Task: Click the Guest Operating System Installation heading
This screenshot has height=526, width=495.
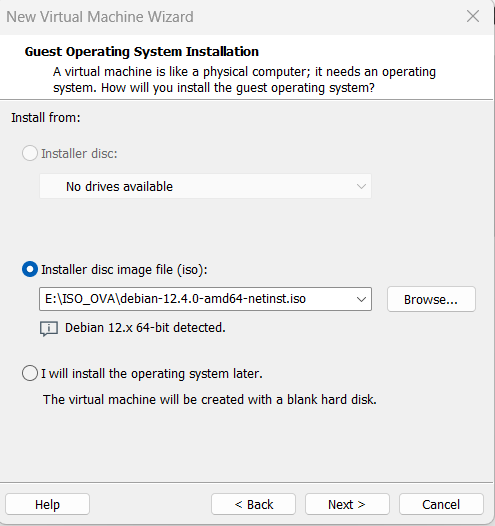Action: pyautogui.click(x=142, y=52)
